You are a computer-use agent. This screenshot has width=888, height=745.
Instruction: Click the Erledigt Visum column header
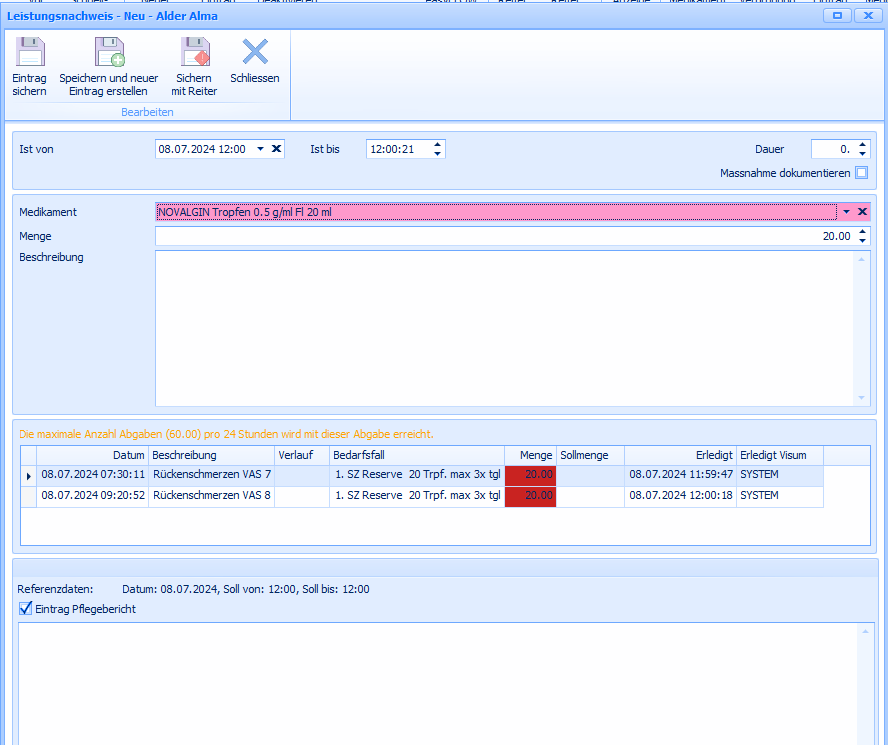(x=779, y=455)
